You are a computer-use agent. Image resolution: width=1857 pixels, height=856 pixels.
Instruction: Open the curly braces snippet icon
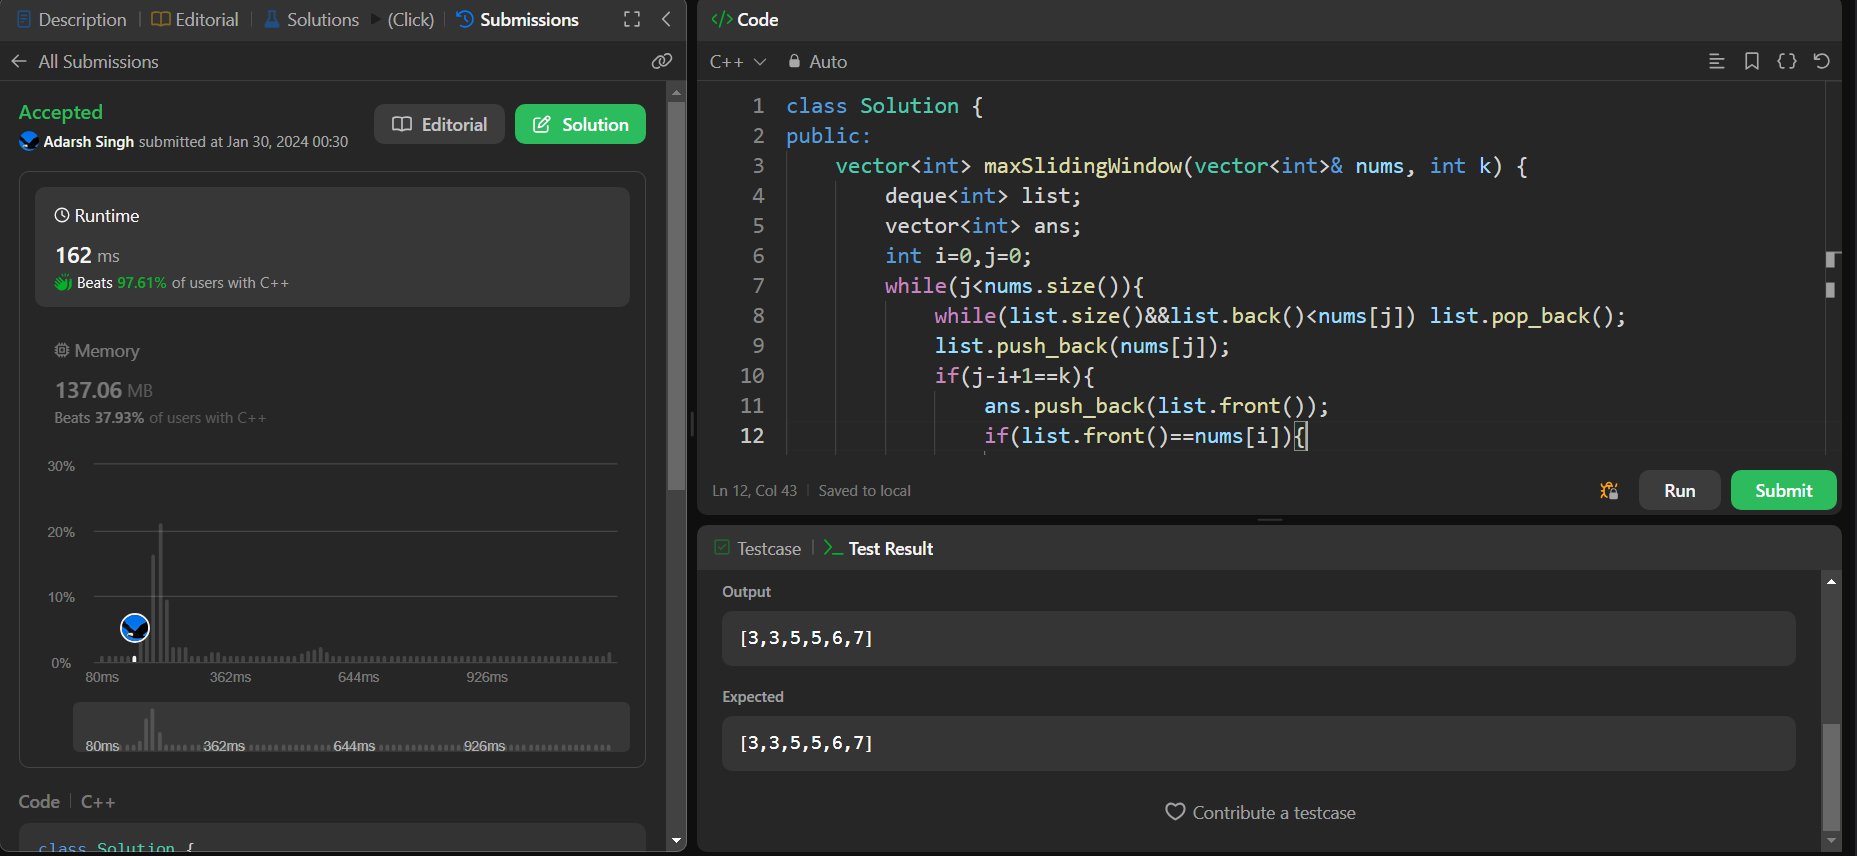point(1786,61)
